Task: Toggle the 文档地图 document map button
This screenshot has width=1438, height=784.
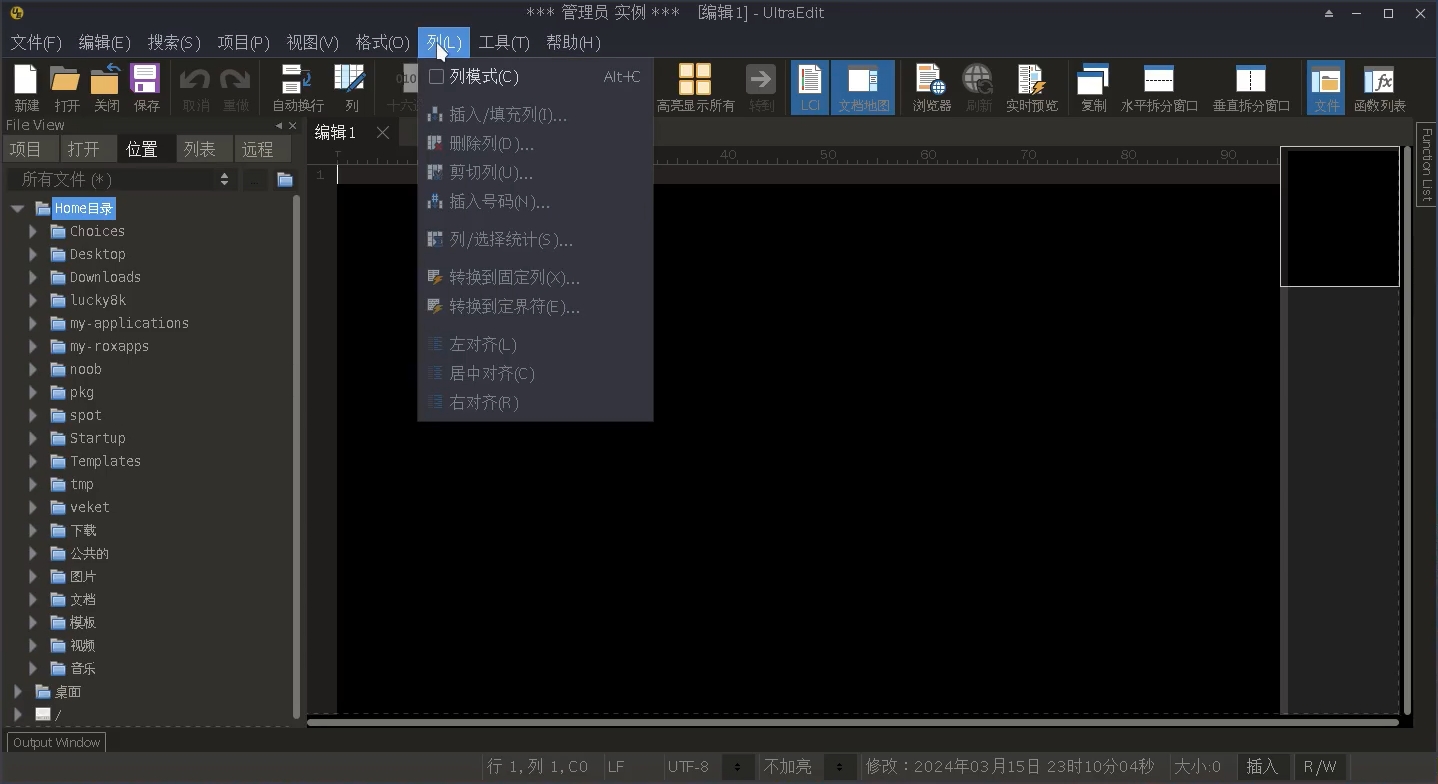Action: coord(863,87)
